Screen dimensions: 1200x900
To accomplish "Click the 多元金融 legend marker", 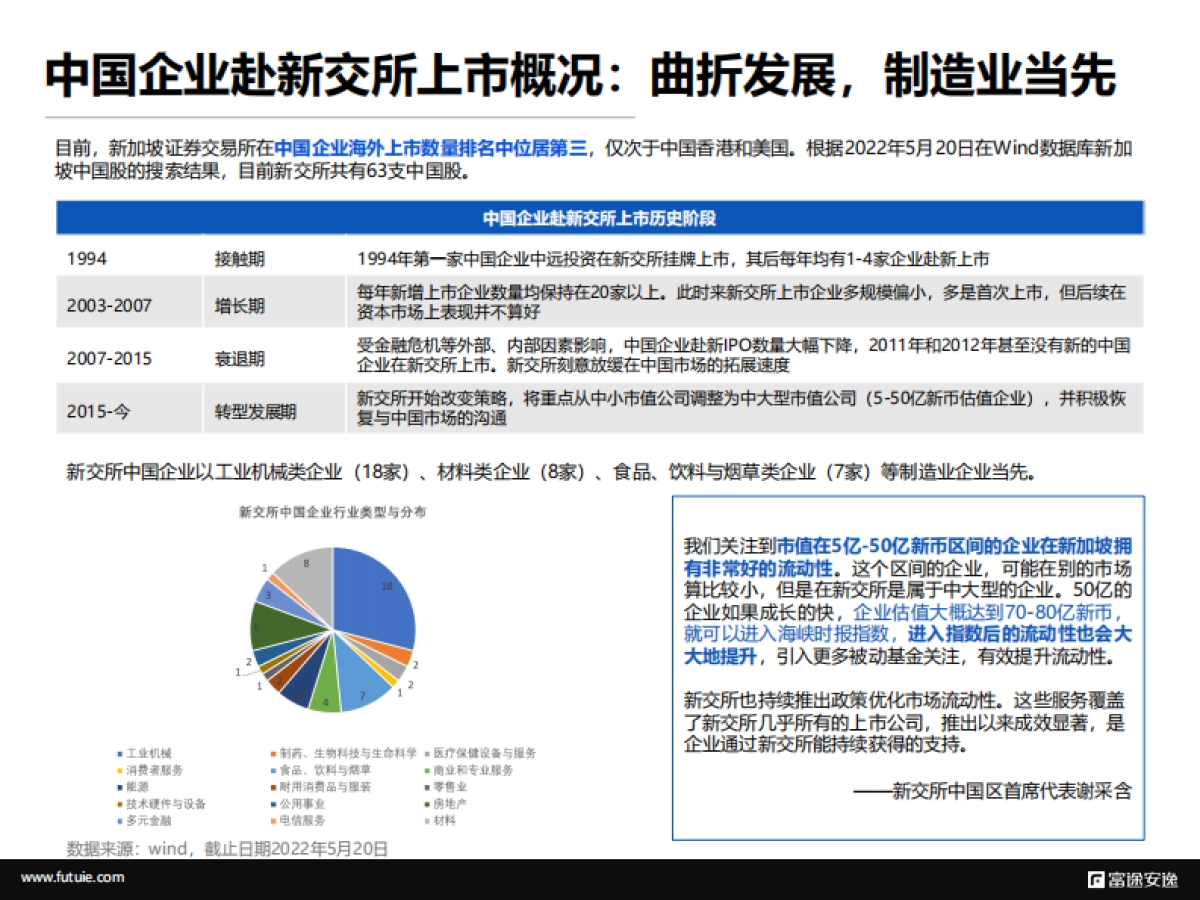I will pos(120,820).
